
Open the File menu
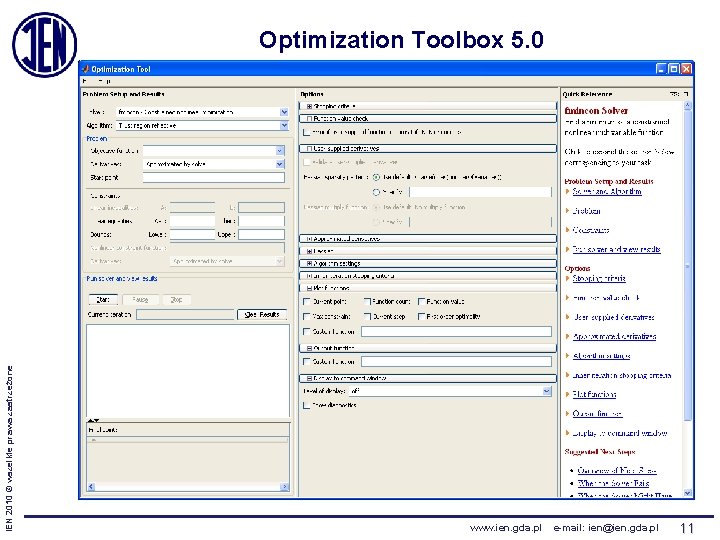pyautogui.click(x=86, y=81)
